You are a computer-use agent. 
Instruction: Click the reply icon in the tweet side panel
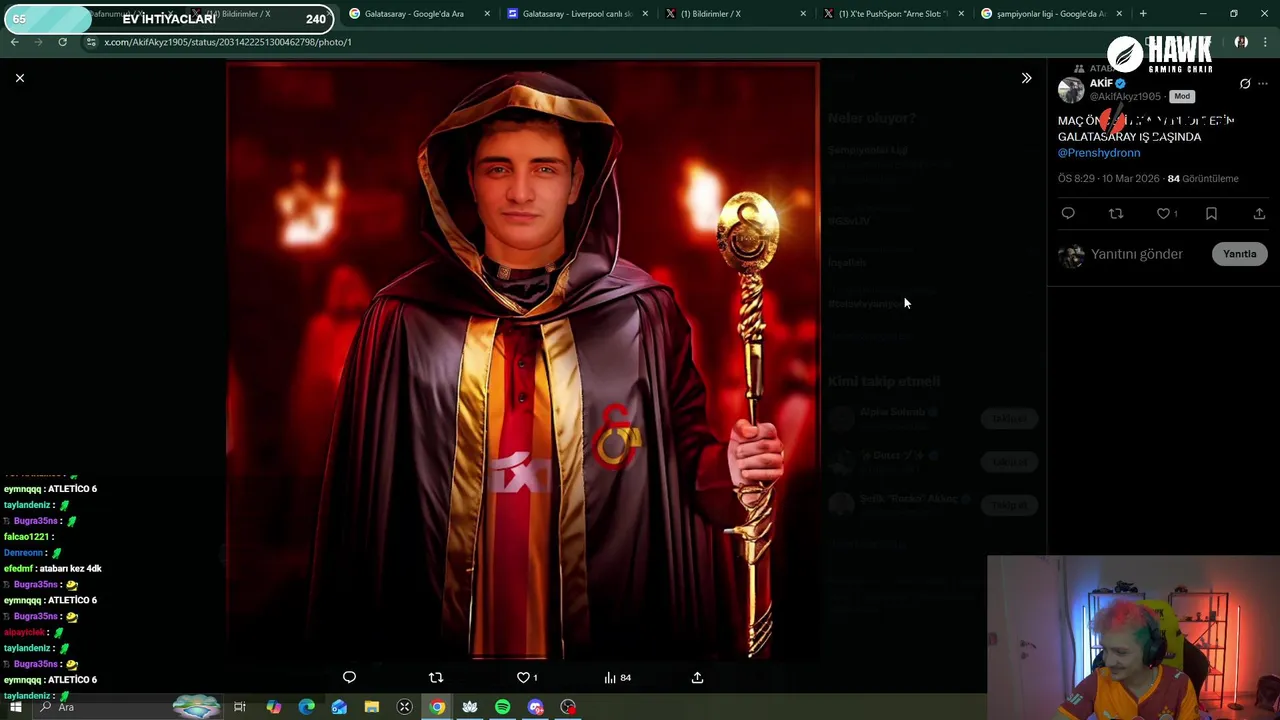coord(1068,213)
